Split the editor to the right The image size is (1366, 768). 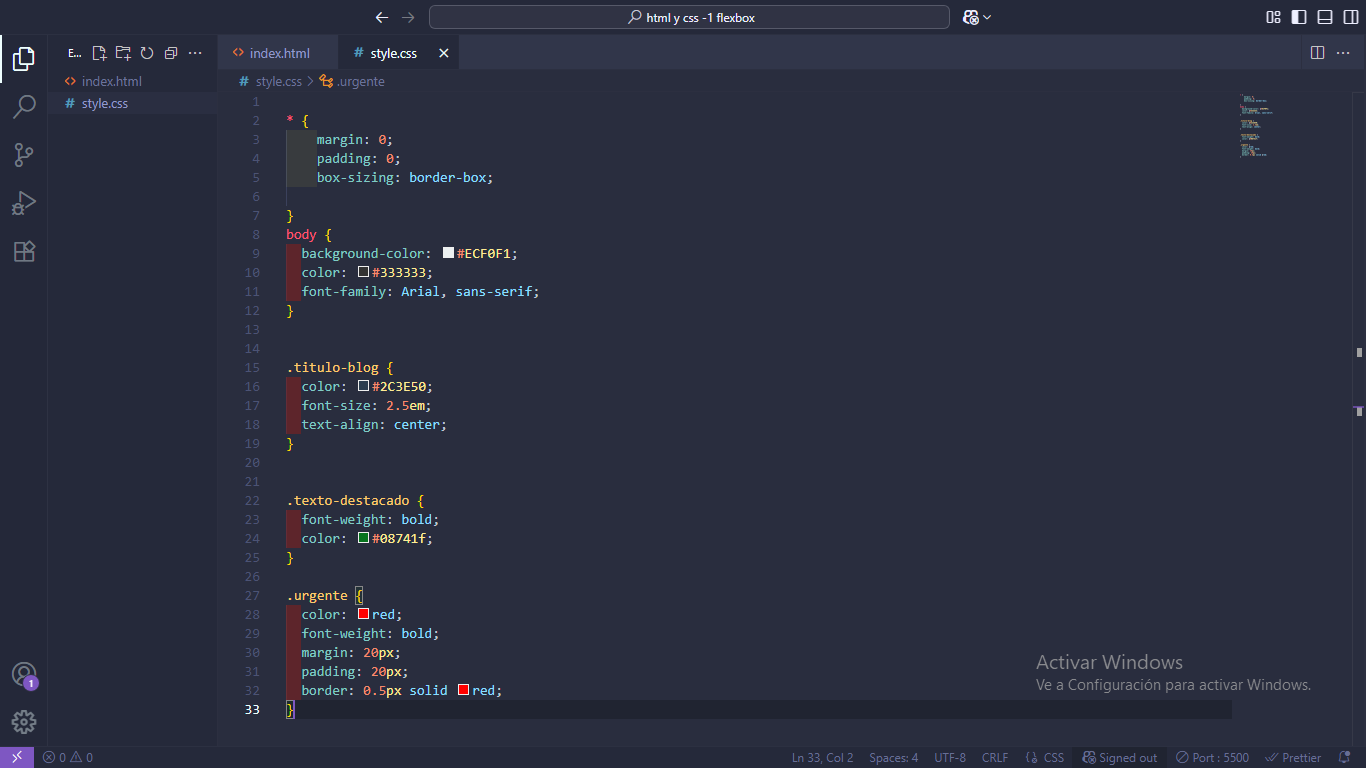pos(1317,53)
